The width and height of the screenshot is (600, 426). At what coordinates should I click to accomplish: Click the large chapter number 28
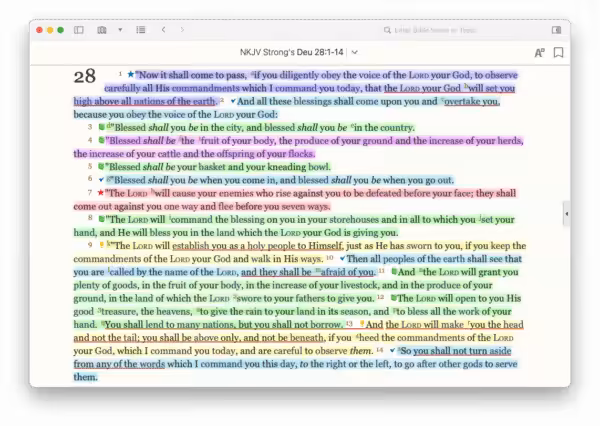[85, 76]
